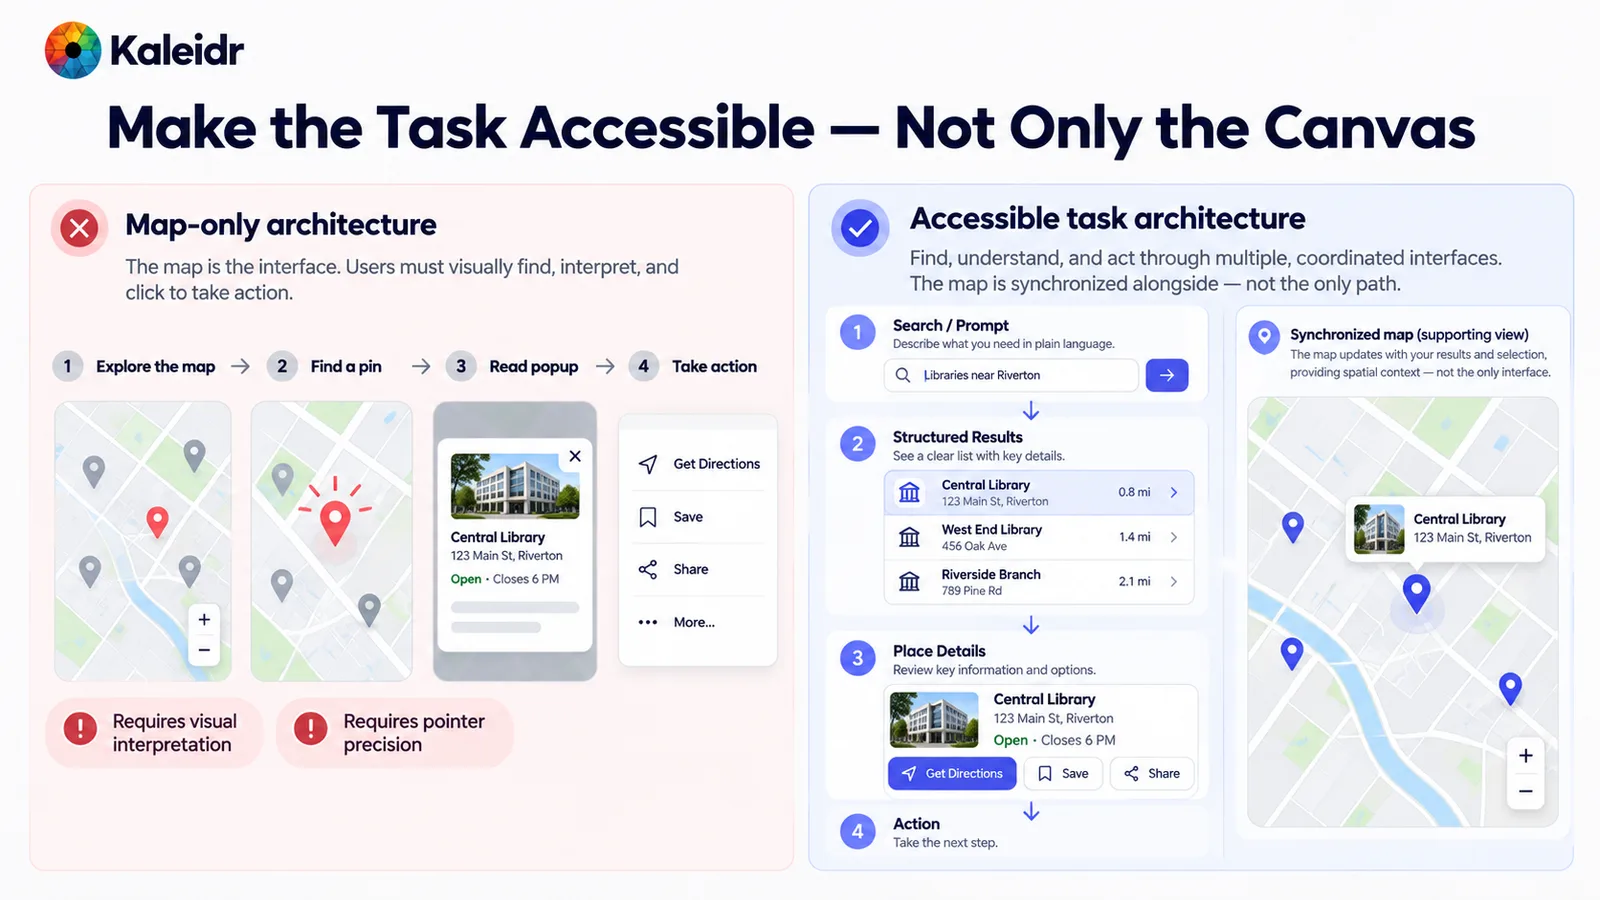Viewport: 1600px width, 900px height.
Task: Select the 789 Pine Rd address text
Action: point(971,591)
